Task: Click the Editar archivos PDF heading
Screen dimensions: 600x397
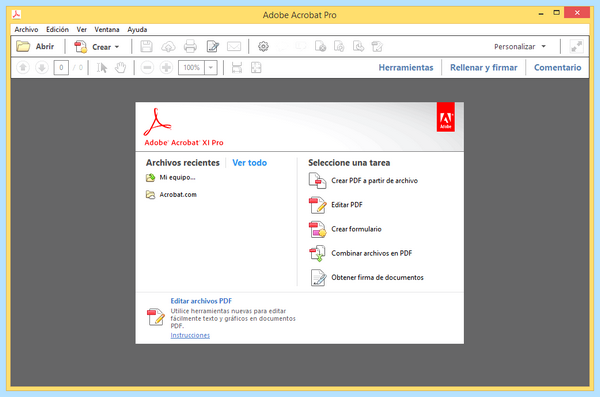Action: 201,301
